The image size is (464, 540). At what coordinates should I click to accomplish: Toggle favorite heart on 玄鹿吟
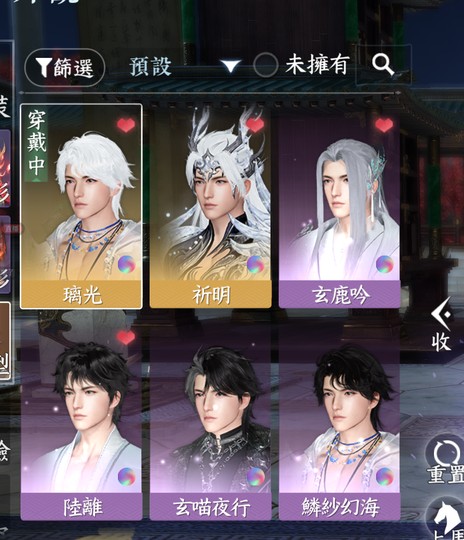click(384, 125)
